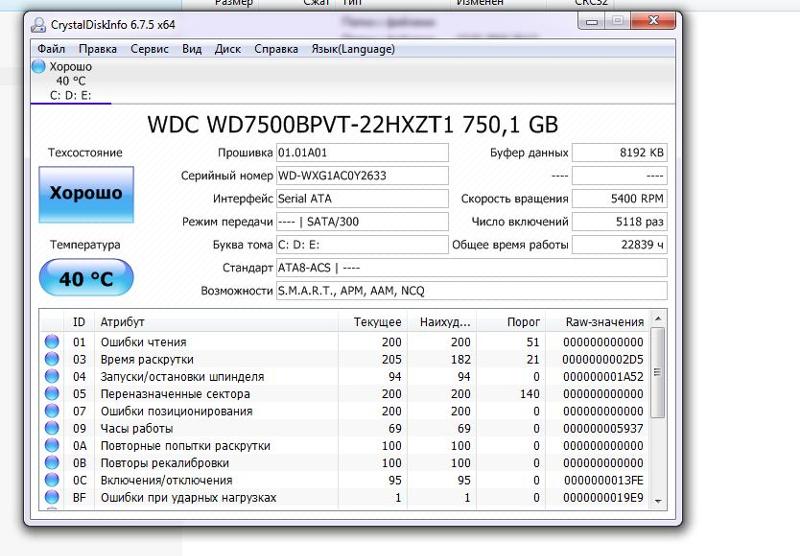Click status circle for attribute 01
The width and height of the screenshot is (800, 556).
[x=52, y=342]
